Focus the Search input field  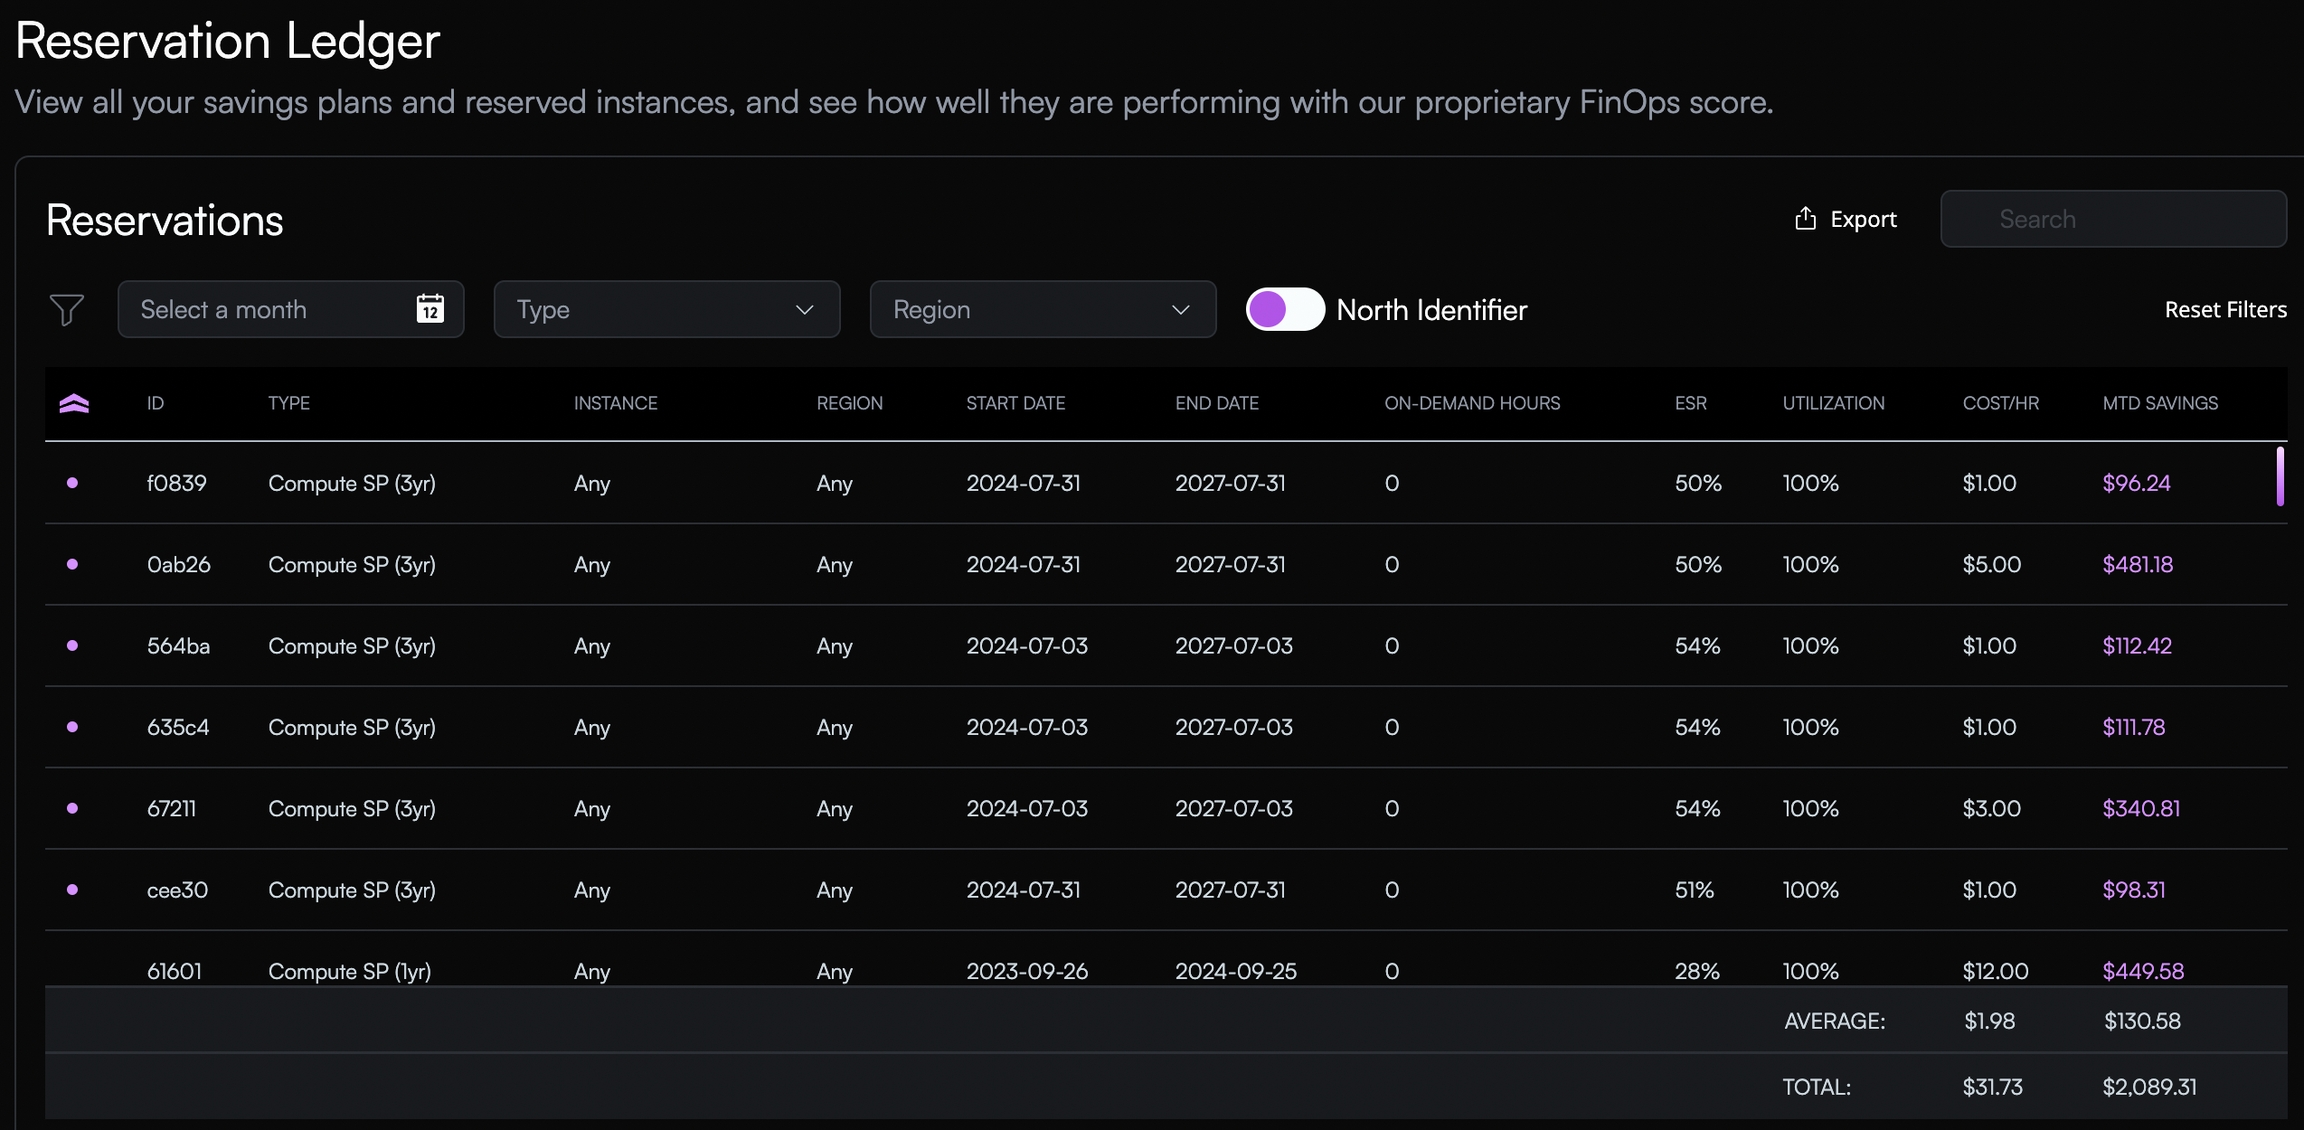point(2113,219)
